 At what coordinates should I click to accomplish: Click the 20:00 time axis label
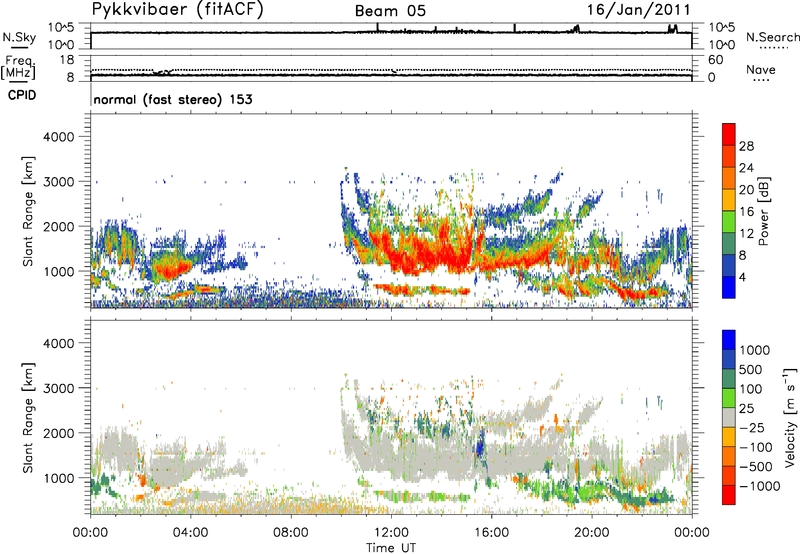click(x=592, y=533)
